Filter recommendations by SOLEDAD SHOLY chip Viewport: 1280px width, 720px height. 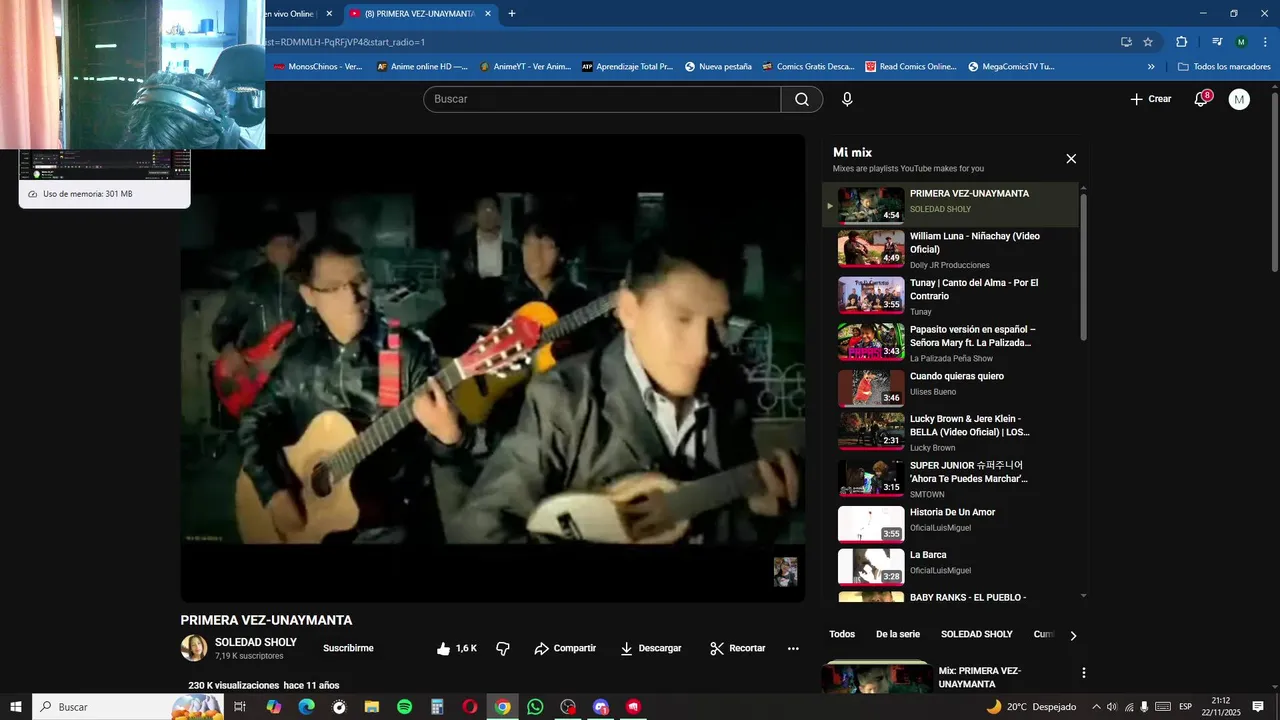click(977, 634)
